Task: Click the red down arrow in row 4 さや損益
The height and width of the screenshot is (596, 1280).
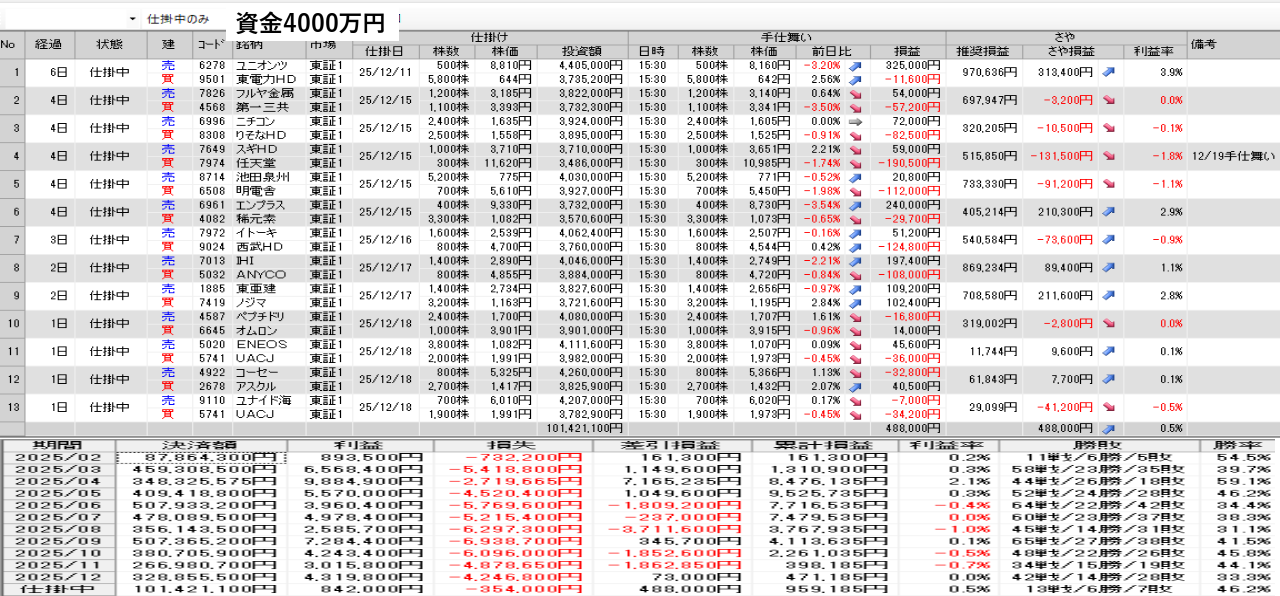Action: coord(1108,156)
